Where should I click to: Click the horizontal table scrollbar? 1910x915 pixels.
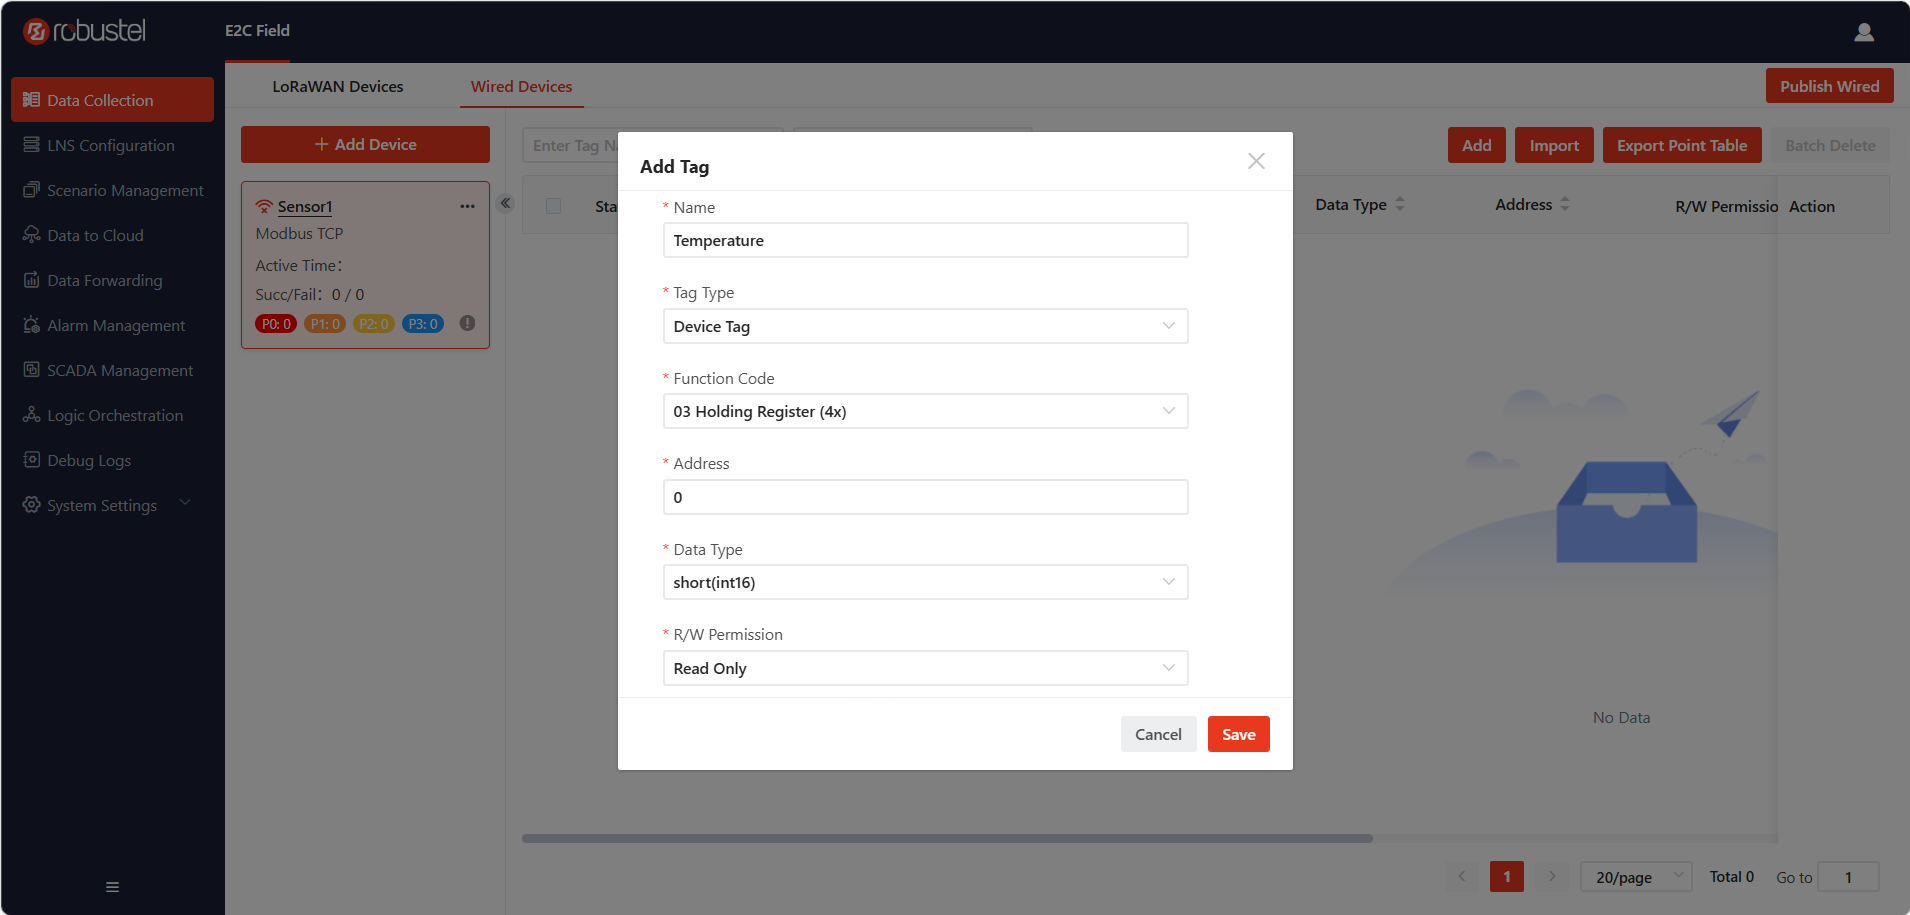pos(947,838)
